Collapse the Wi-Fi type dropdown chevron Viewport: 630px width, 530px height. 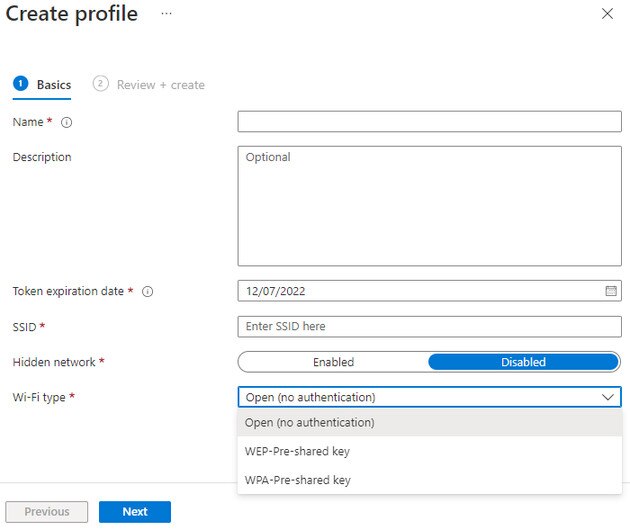tap(609, 397)
